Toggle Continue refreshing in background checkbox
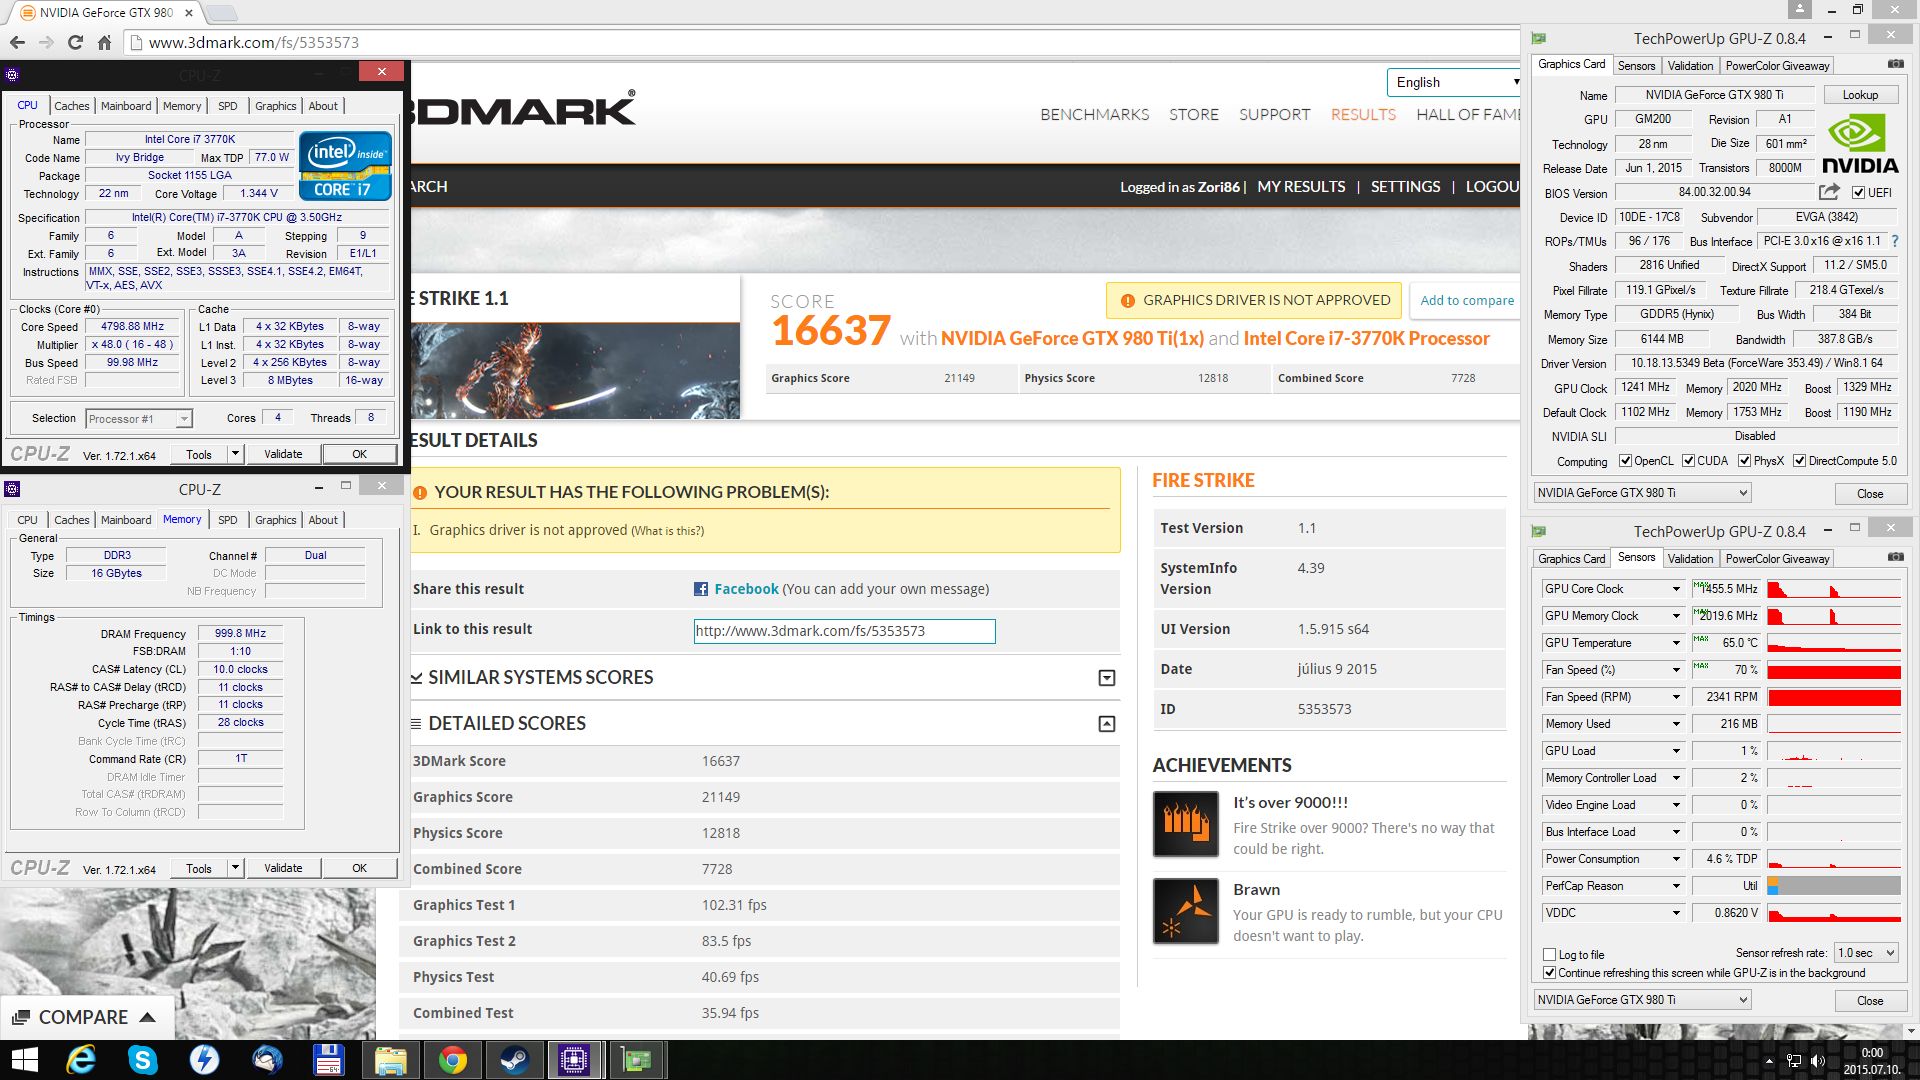 click(x=1549, y=972)
